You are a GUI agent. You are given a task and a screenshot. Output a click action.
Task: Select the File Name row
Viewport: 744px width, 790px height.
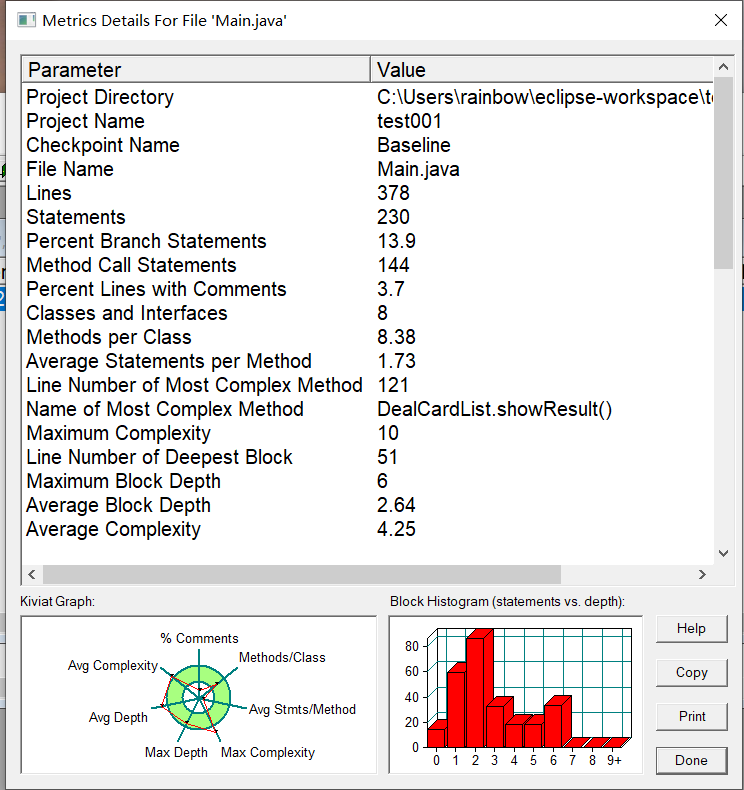point(368,169)
